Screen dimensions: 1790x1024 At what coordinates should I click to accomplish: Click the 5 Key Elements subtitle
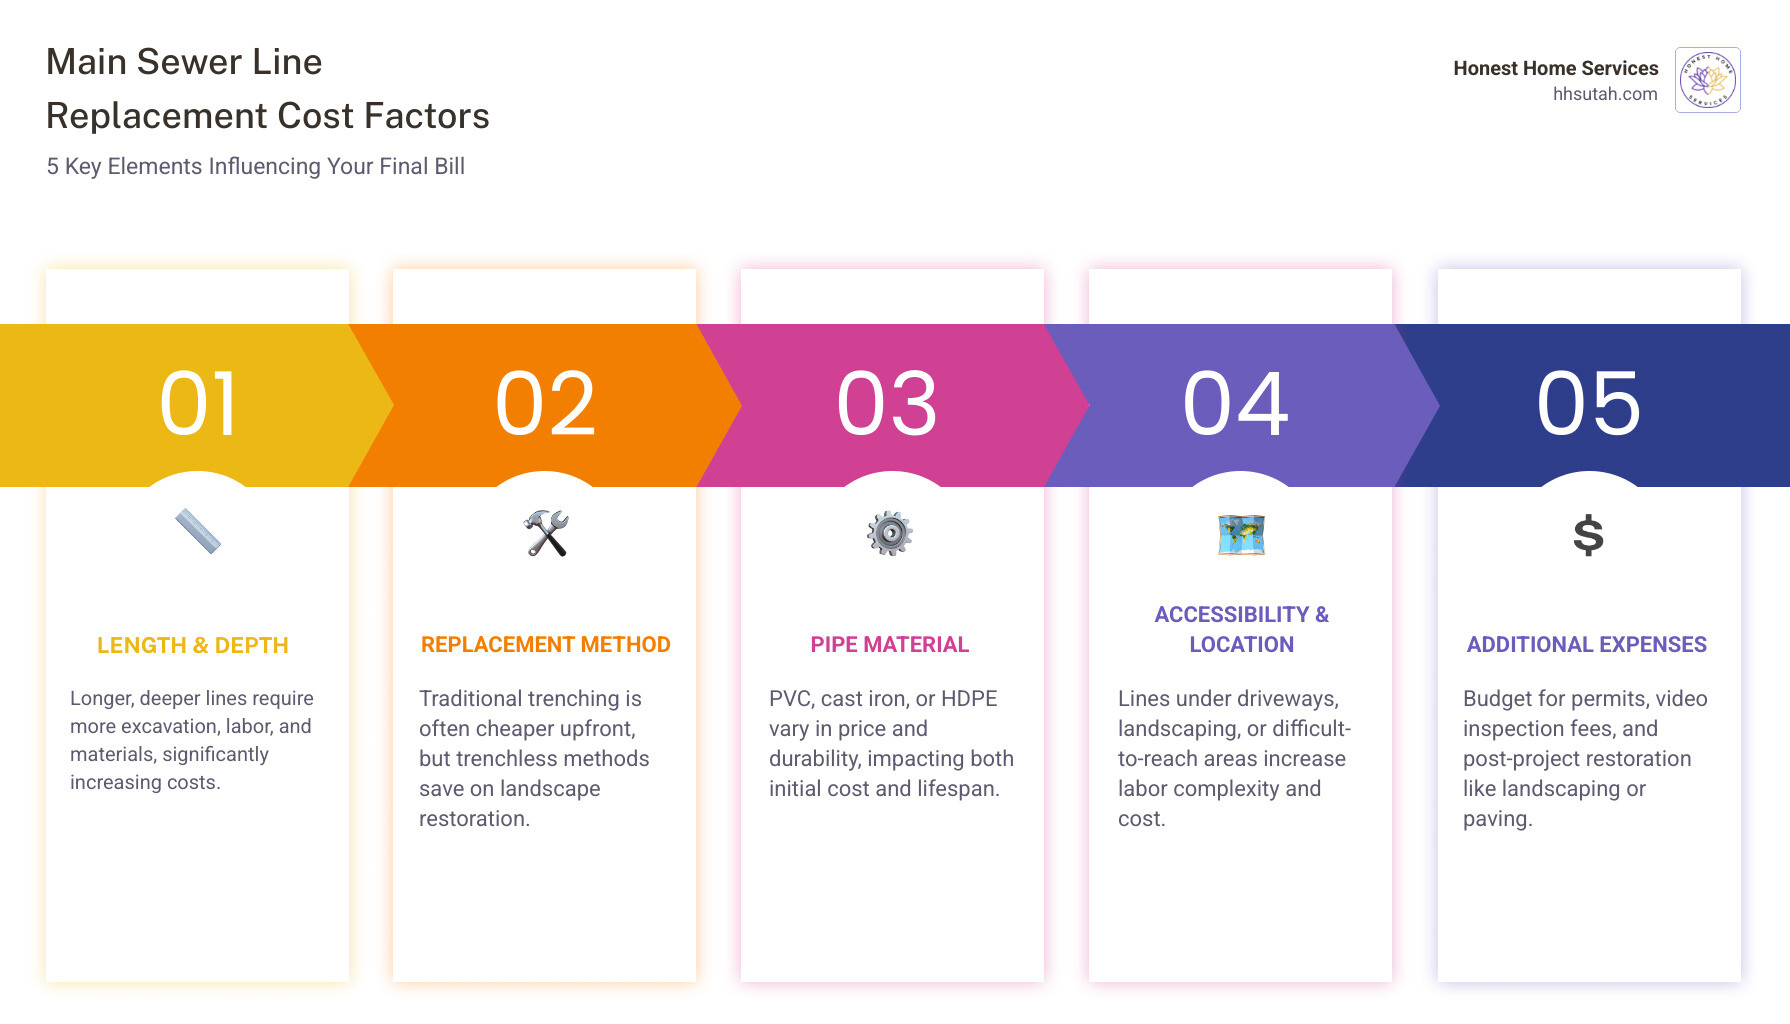pos(256,166)
